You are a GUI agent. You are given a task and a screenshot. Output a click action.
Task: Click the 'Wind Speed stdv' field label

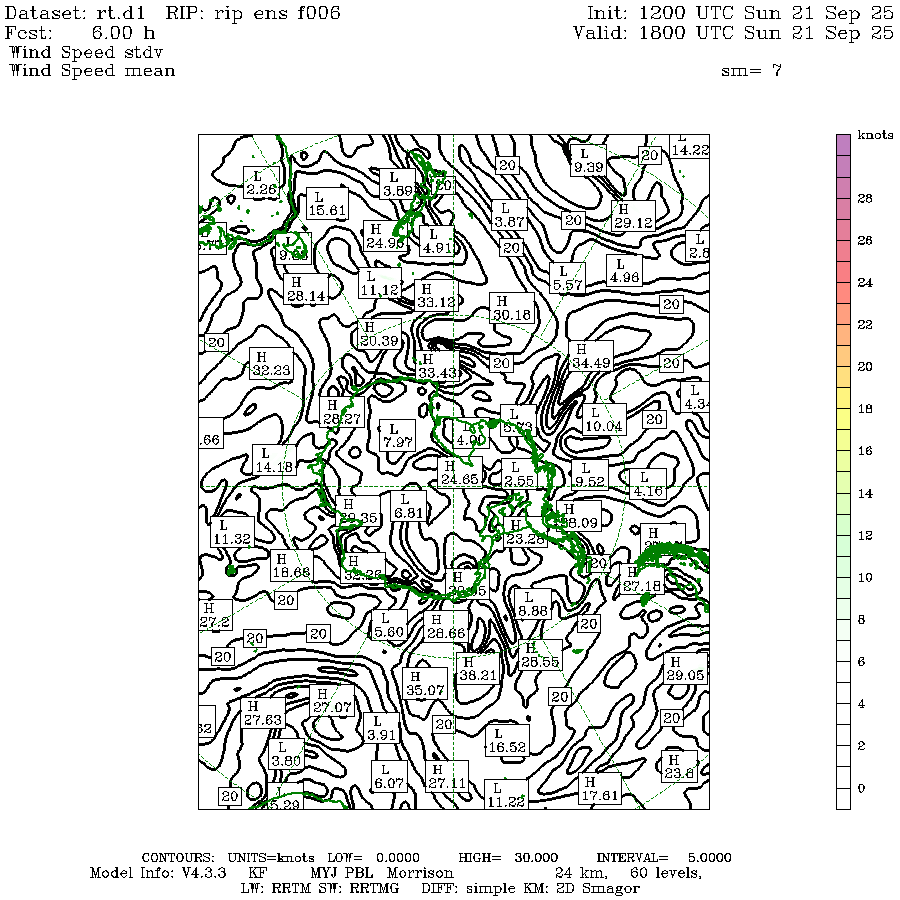click(x=86, y=52)
